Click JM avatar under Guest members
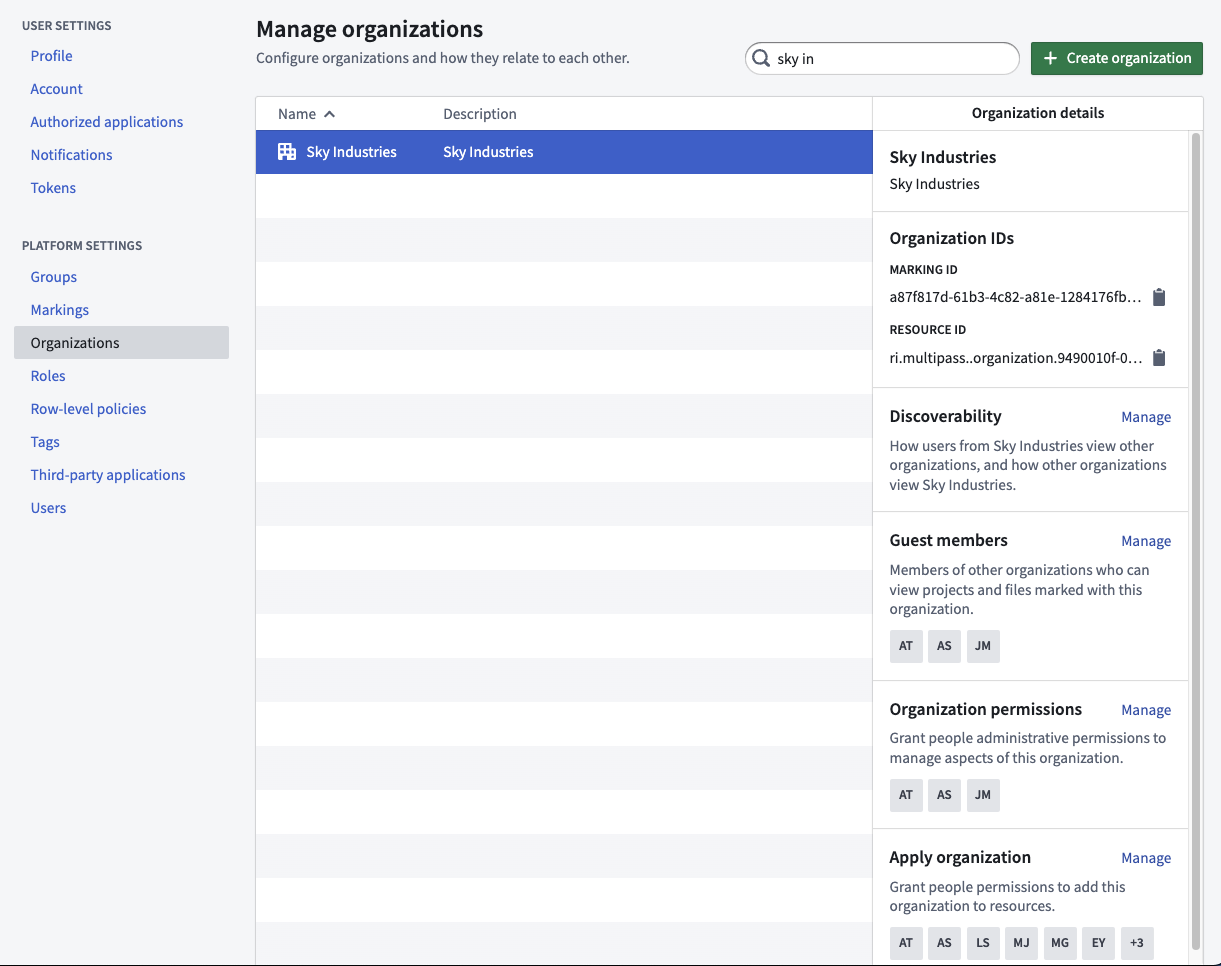Screen dimensions: 1221x966 (x=983, y=646)
